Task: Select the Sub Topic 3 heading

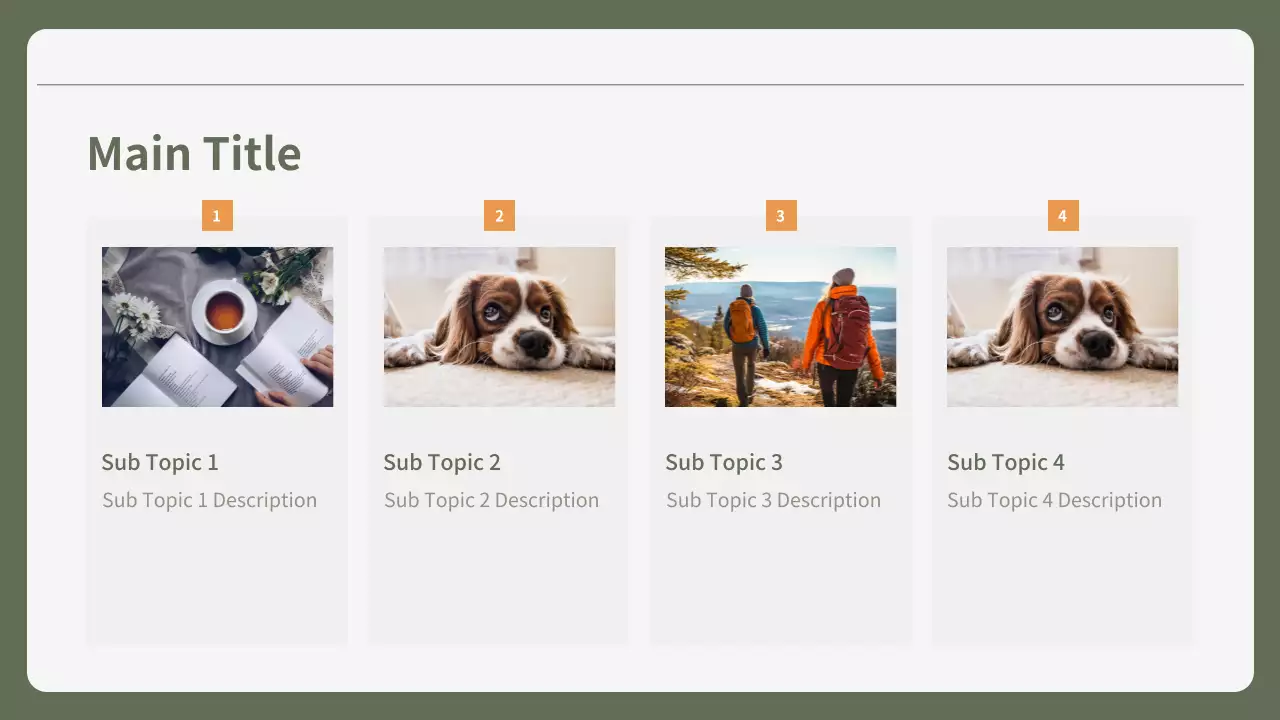Action: point(724,462)
